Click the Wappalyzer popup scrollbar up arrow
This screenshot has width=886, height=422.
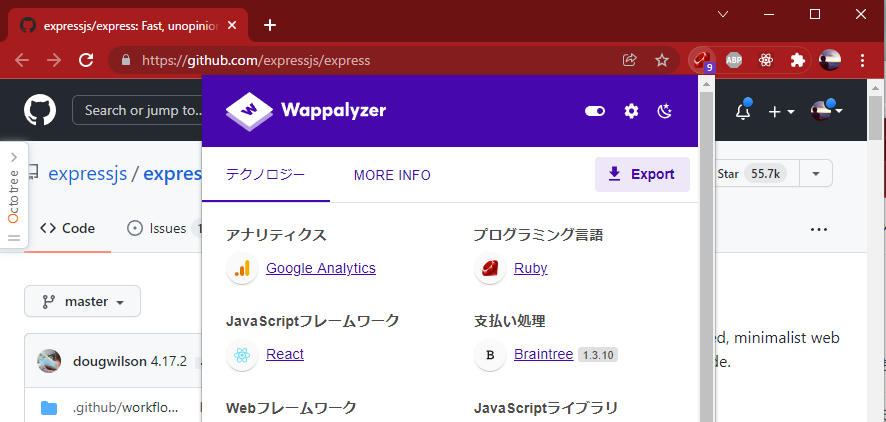point(706,84)
